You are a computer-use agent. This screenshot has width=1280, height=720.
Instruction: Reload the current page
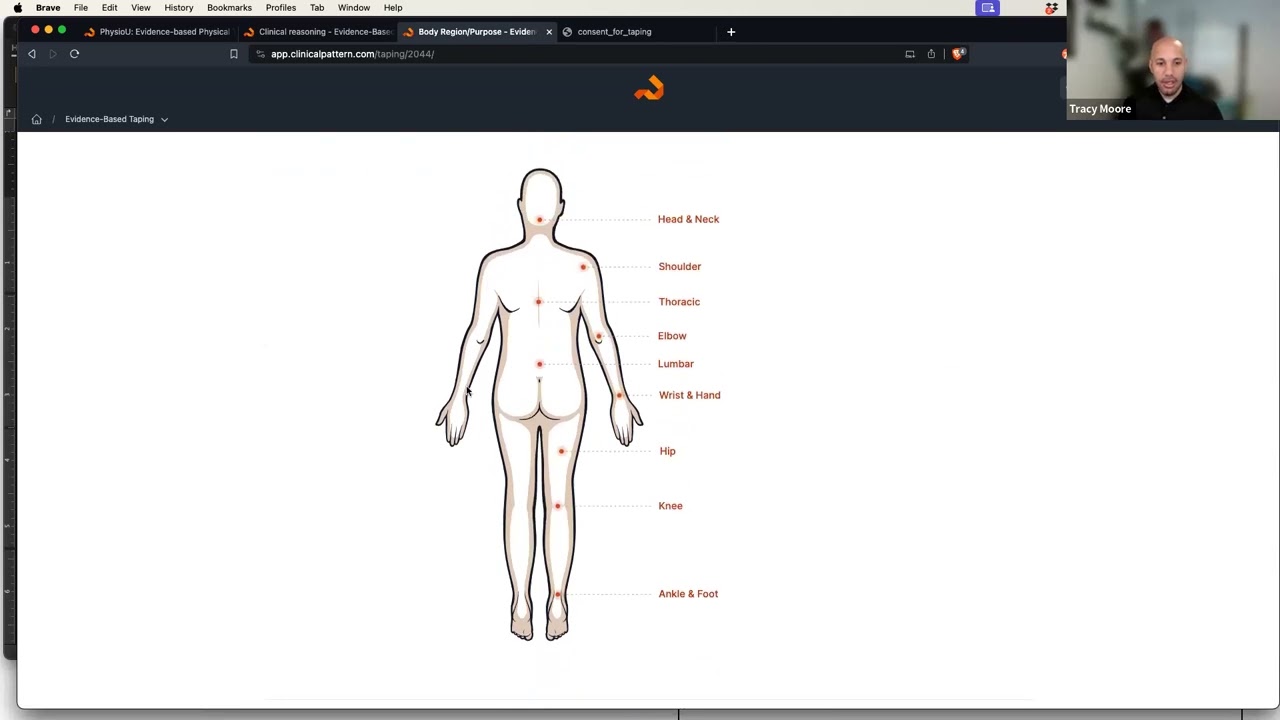(x=74, y=54)
